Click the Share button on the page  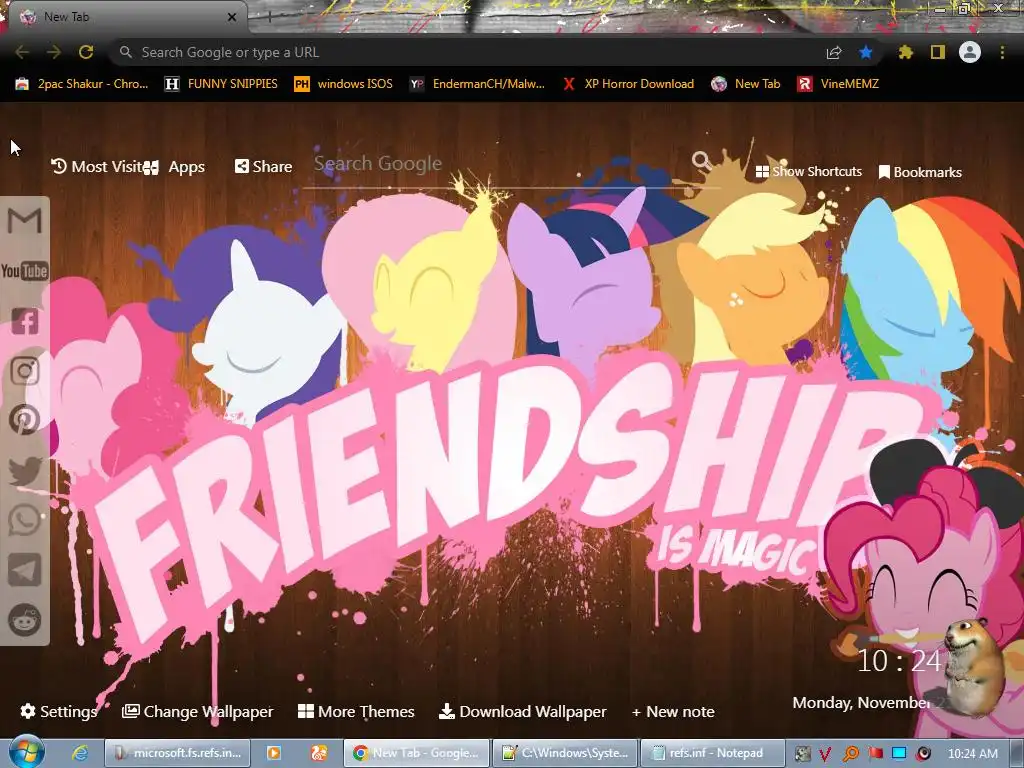[x=263, y=167]
